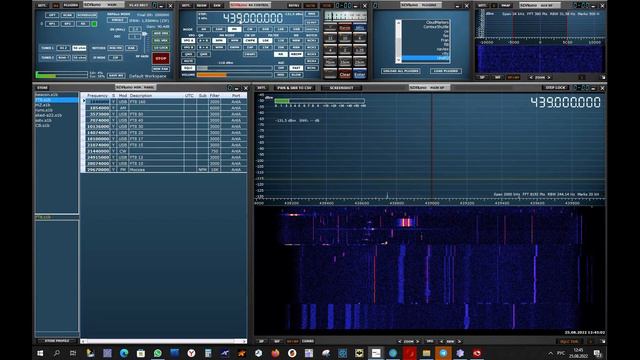Click EXW in the RX Control window
The height and width of the screenshot is (360, 640).
pos(217,5)
